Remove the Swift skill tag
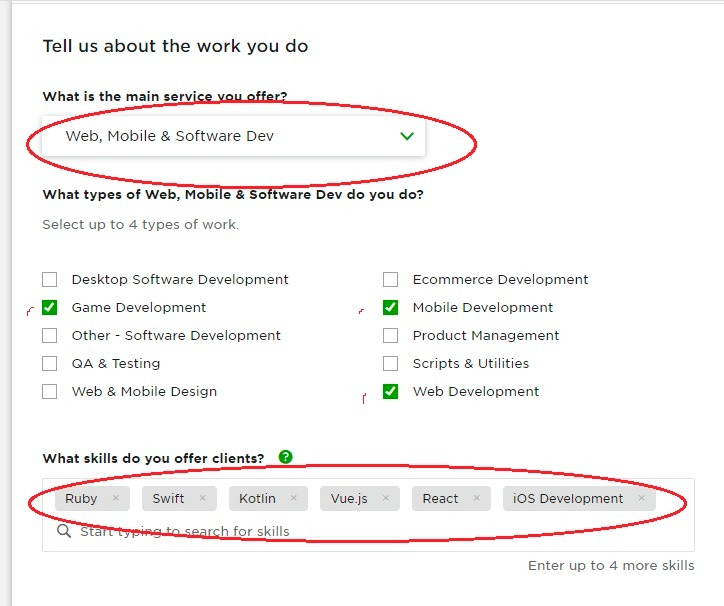Image resolution: width=724 pixels, height=606 pixels. [202, 498]
